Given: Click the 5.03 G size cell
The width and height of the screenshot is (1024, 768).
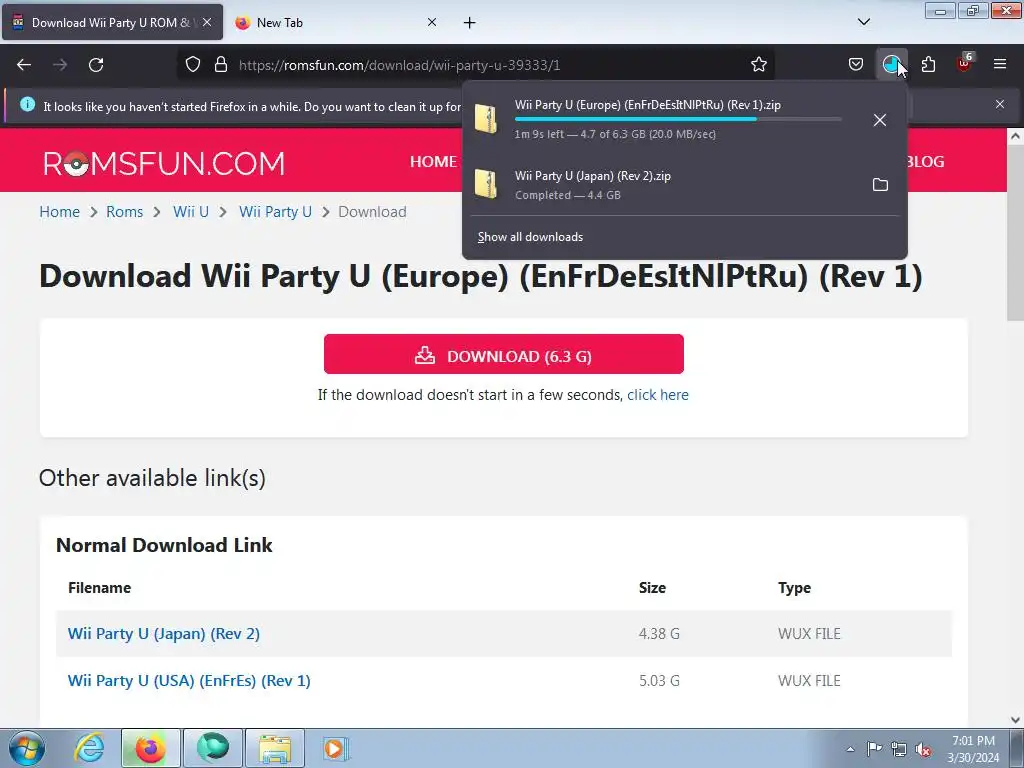Looking at the screenshot, I should click(x=659, y=680).
